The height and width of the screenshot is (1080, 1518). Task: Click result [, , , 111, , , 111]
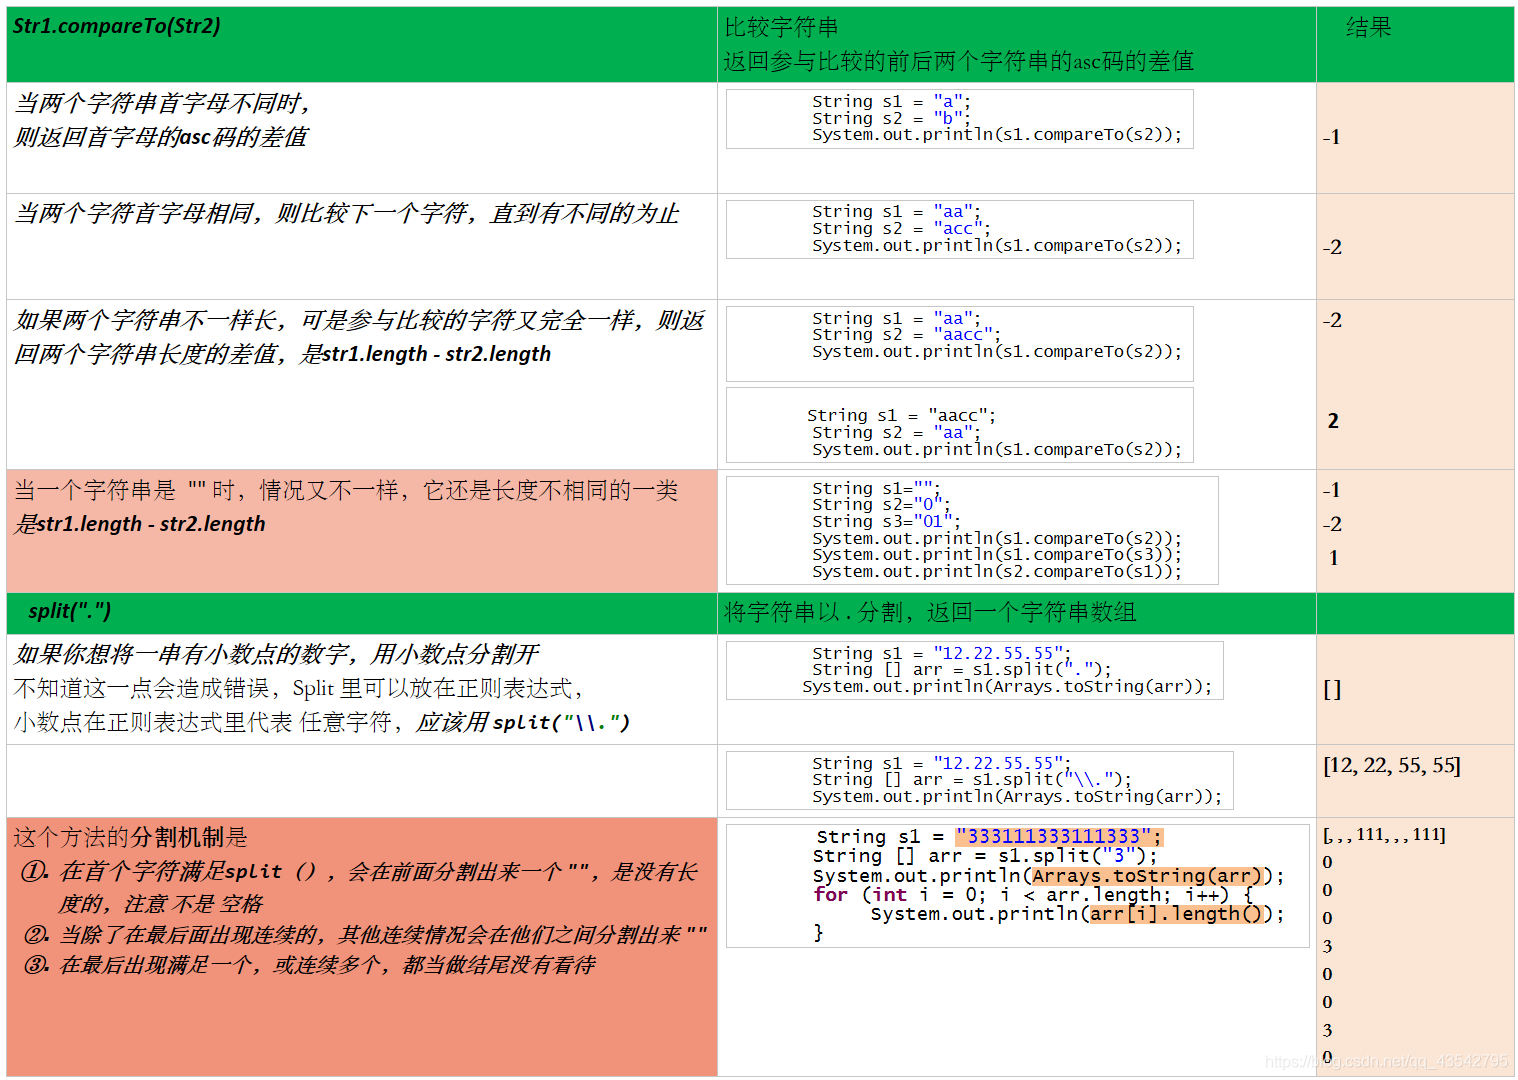coord(1384,834)
